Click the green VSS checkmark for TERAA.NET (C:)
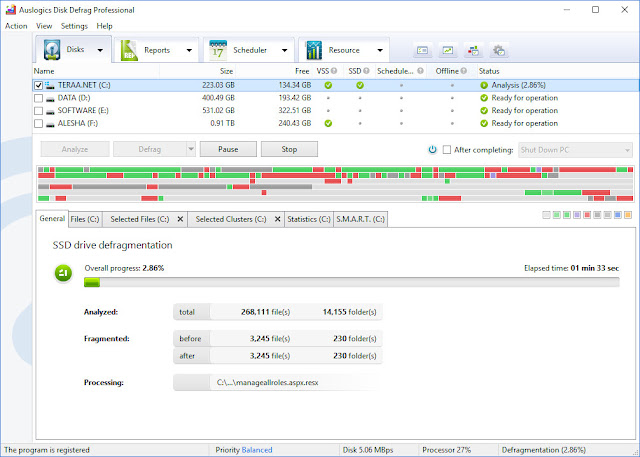 (x=328, y=85)
